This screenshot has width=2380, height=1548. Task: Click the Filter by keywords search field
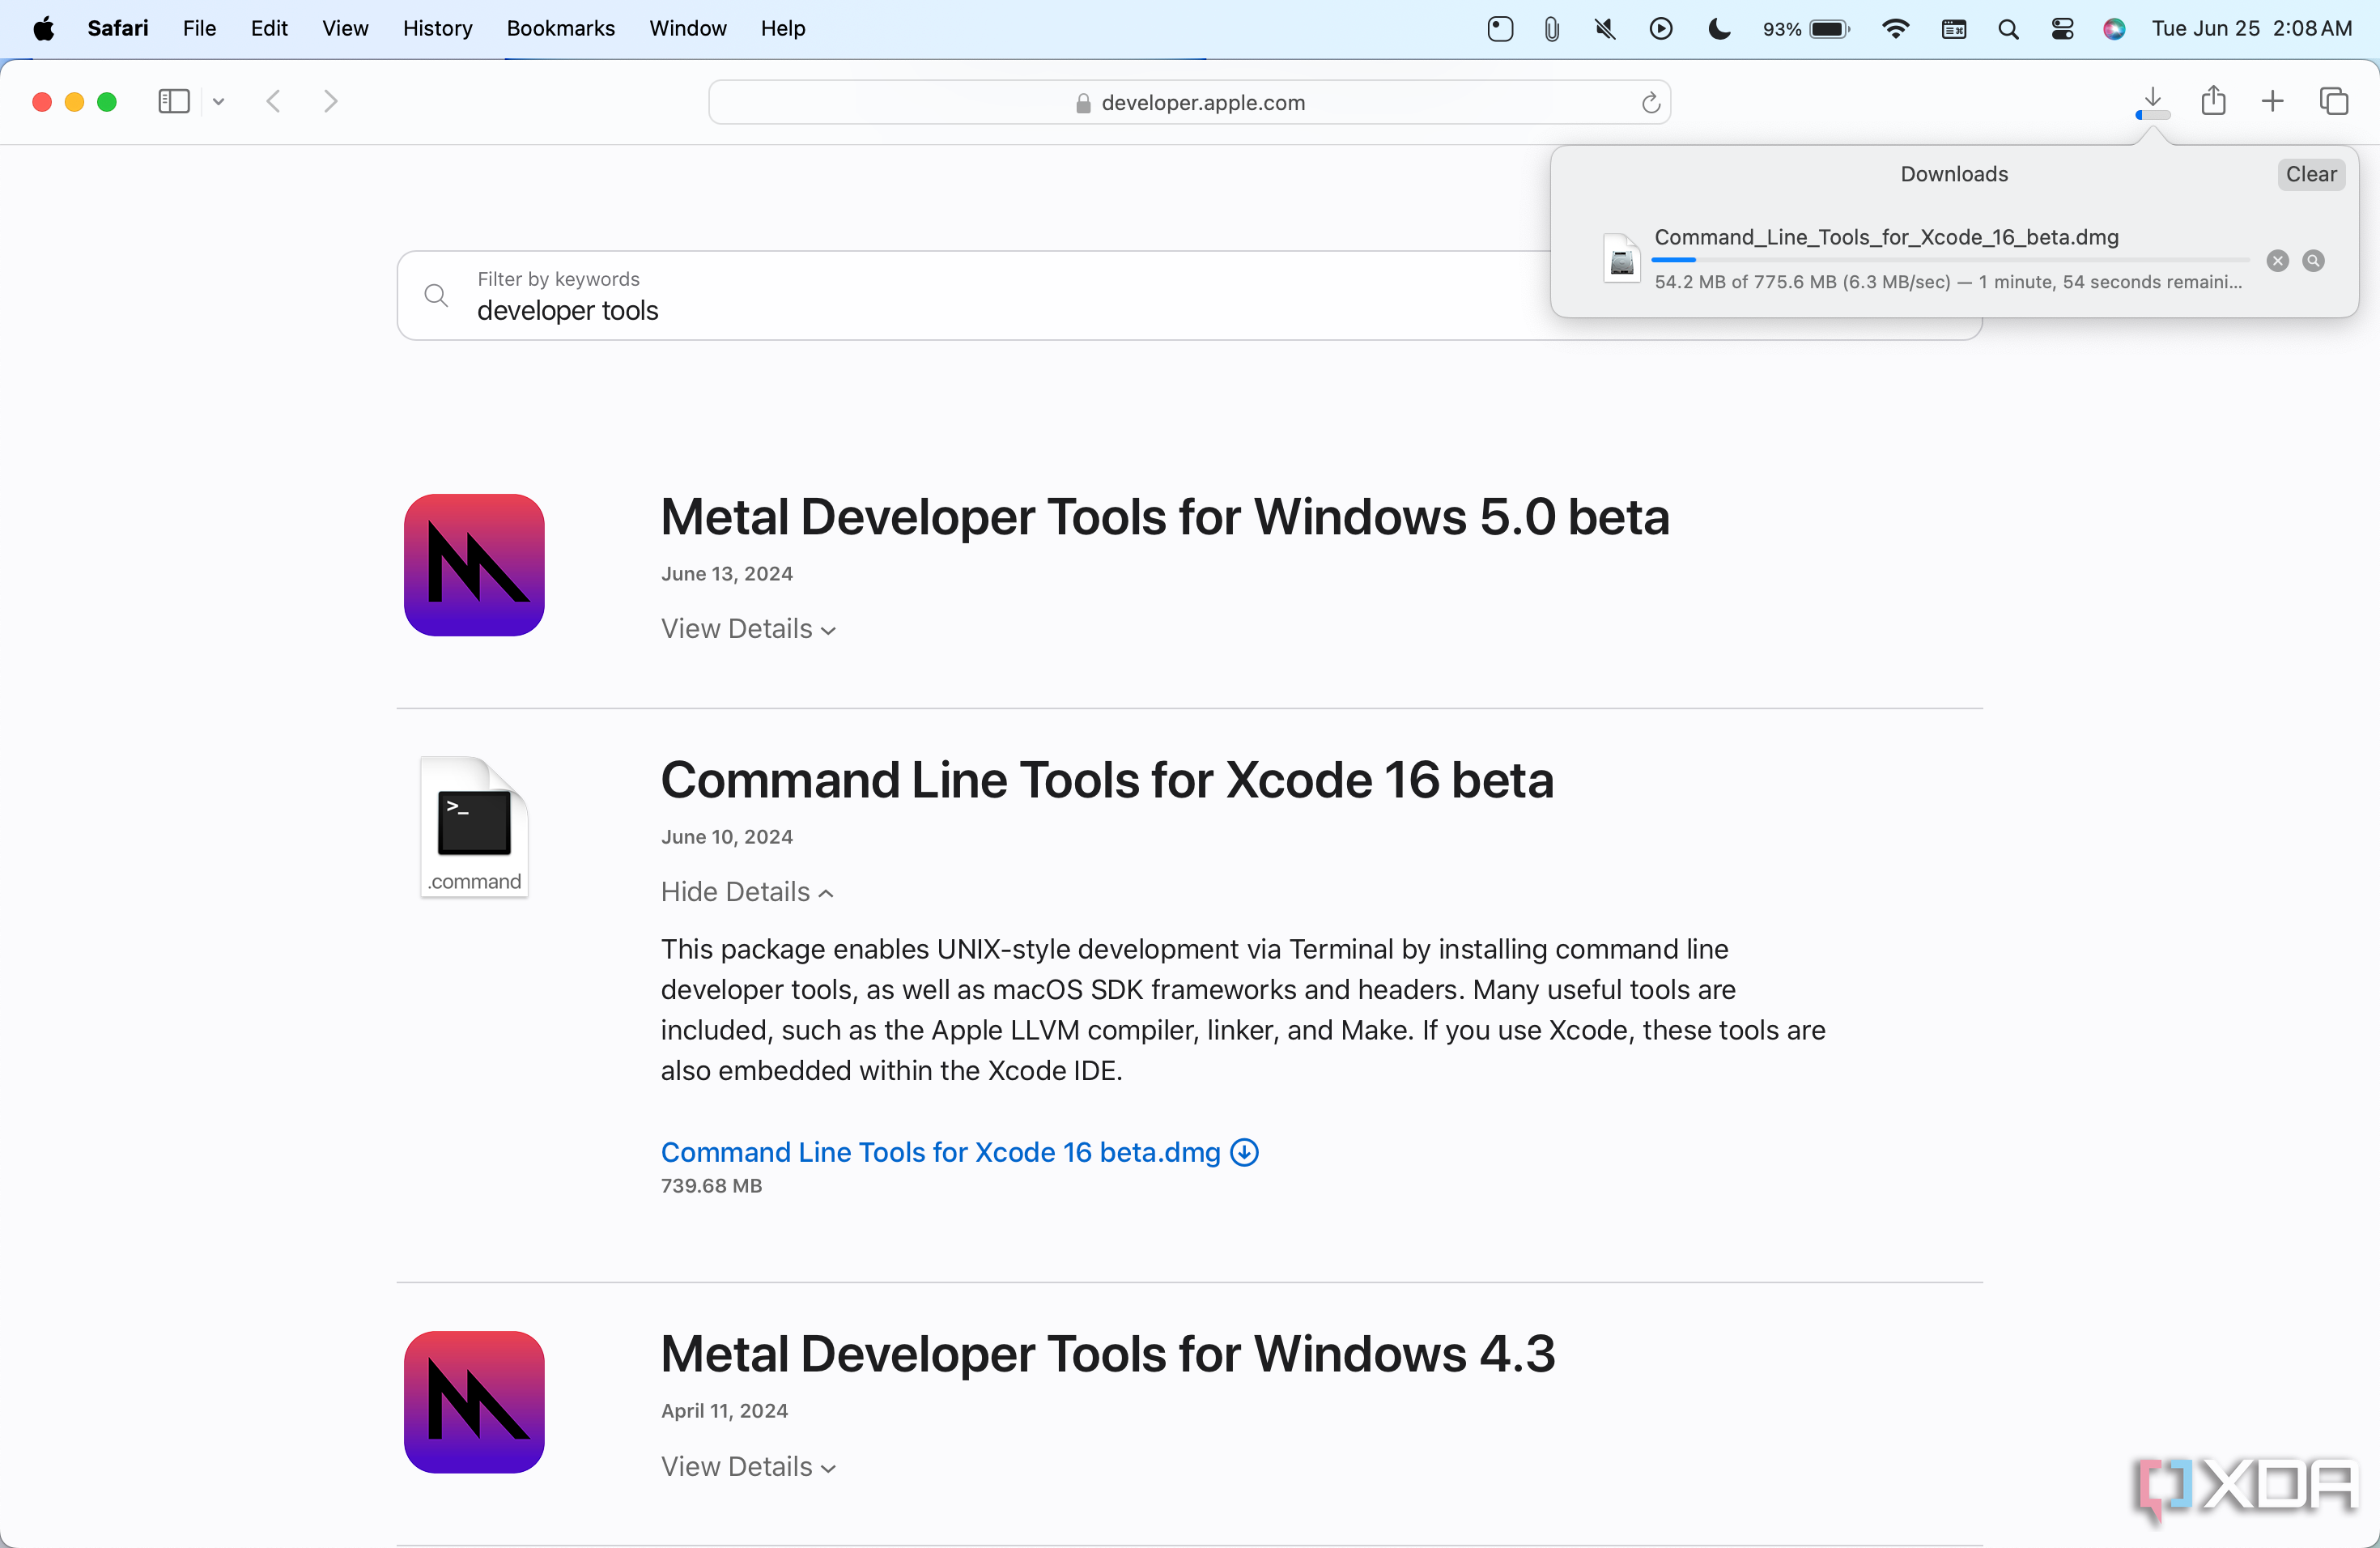click(1189, 295)
